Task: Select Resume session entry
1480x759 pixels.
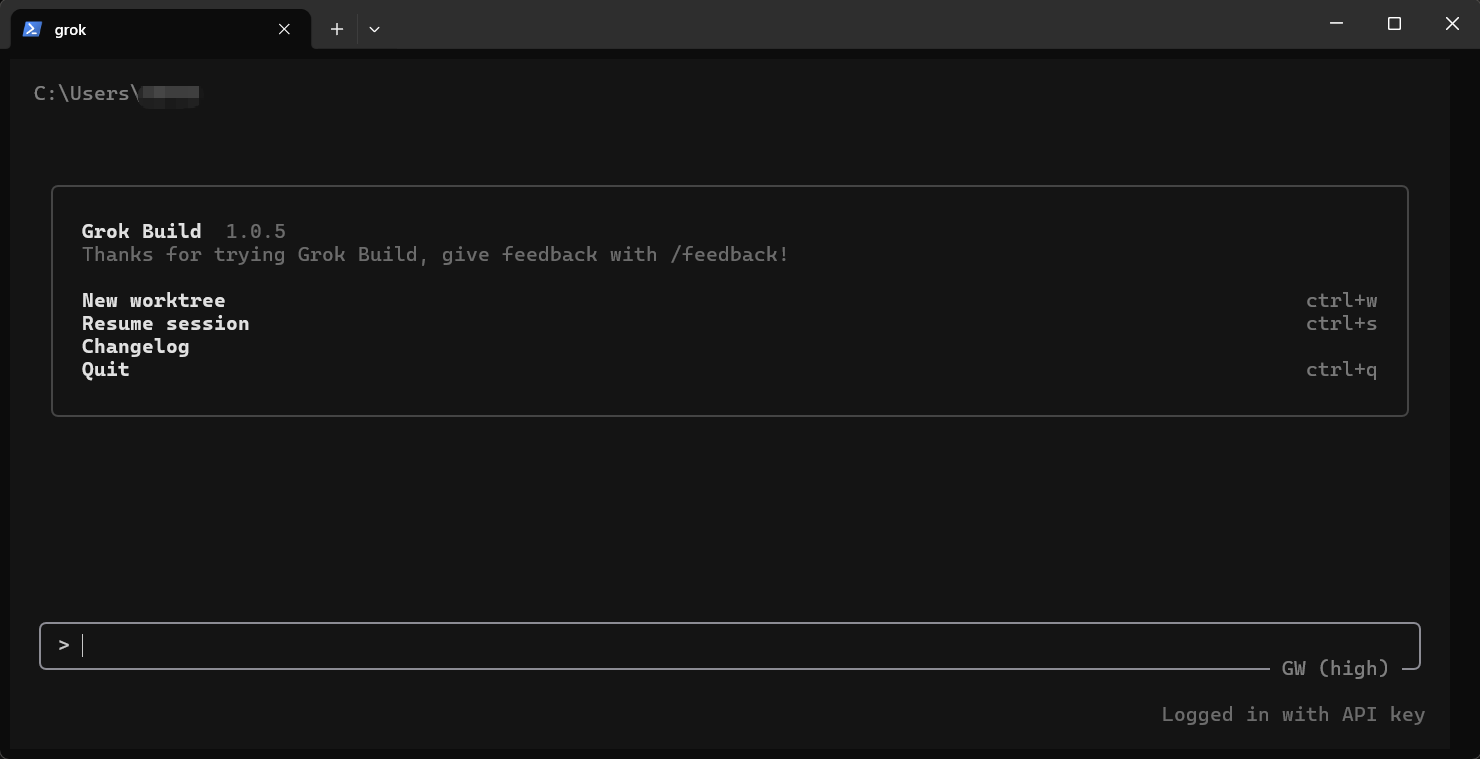Action: [166, 323]
